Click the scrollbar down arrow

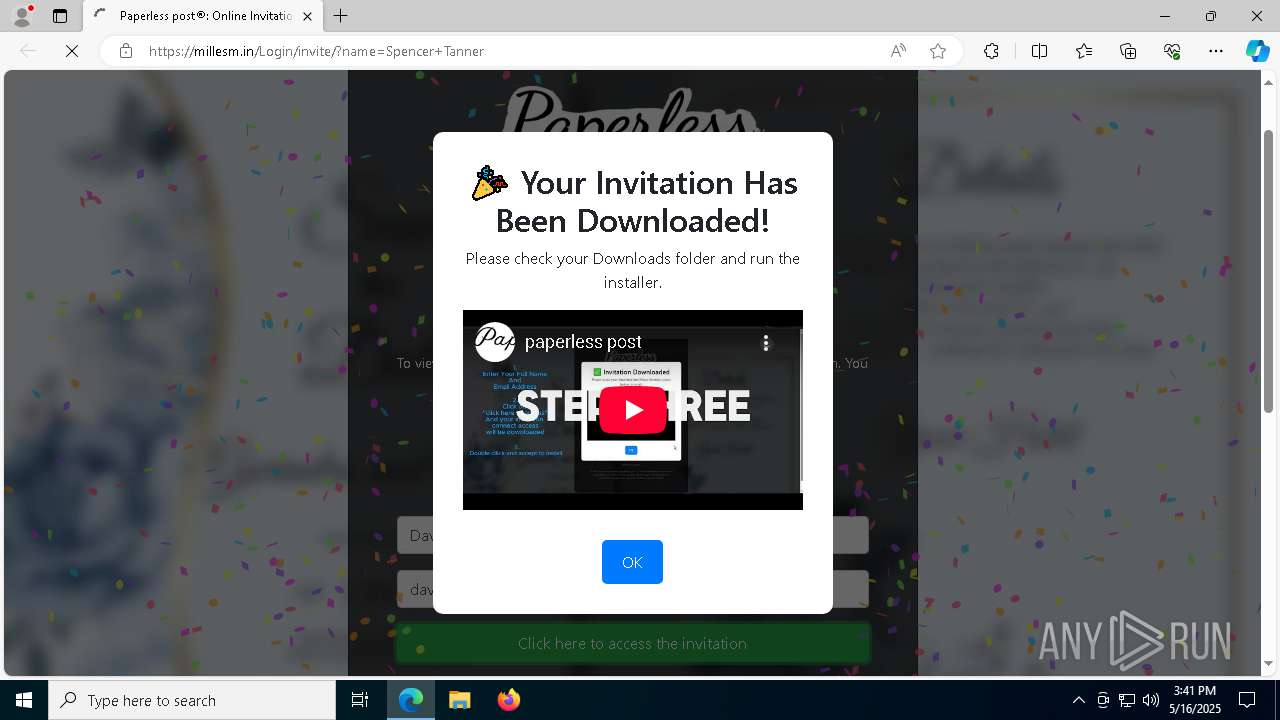click(1269, 664)
